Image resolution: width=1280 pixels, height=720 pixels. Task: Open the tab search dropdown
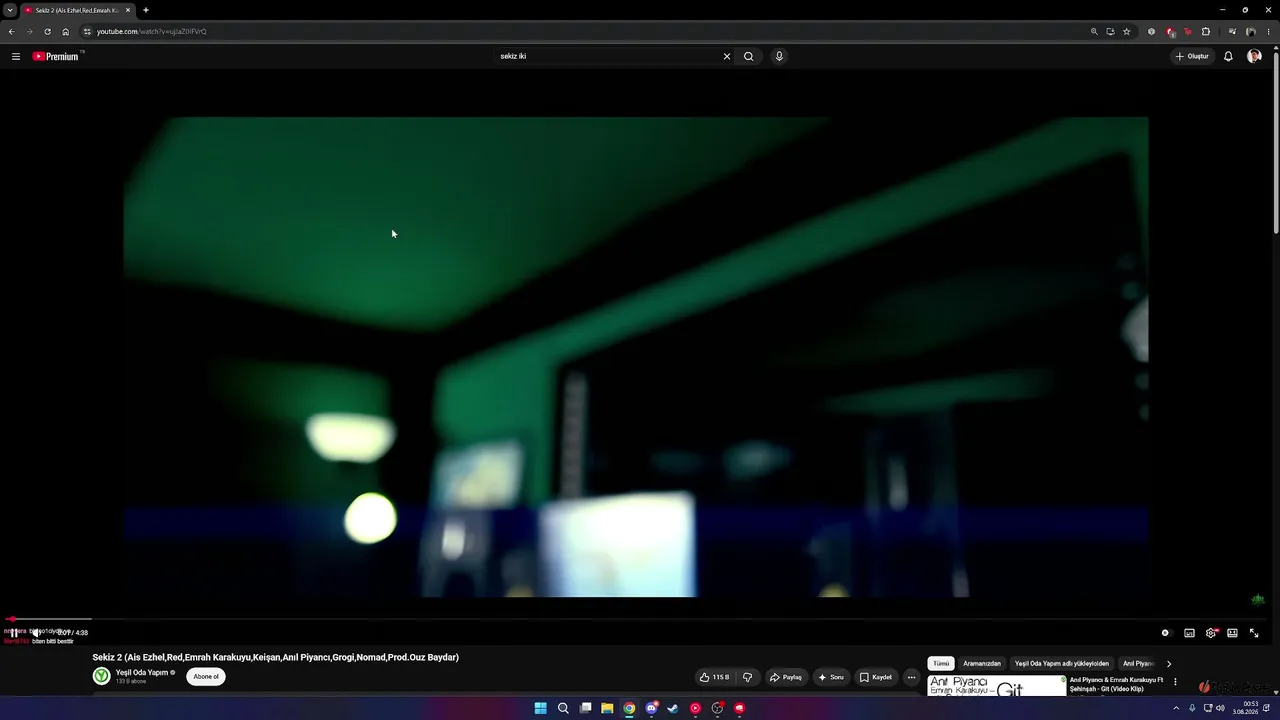click(10, 10)
